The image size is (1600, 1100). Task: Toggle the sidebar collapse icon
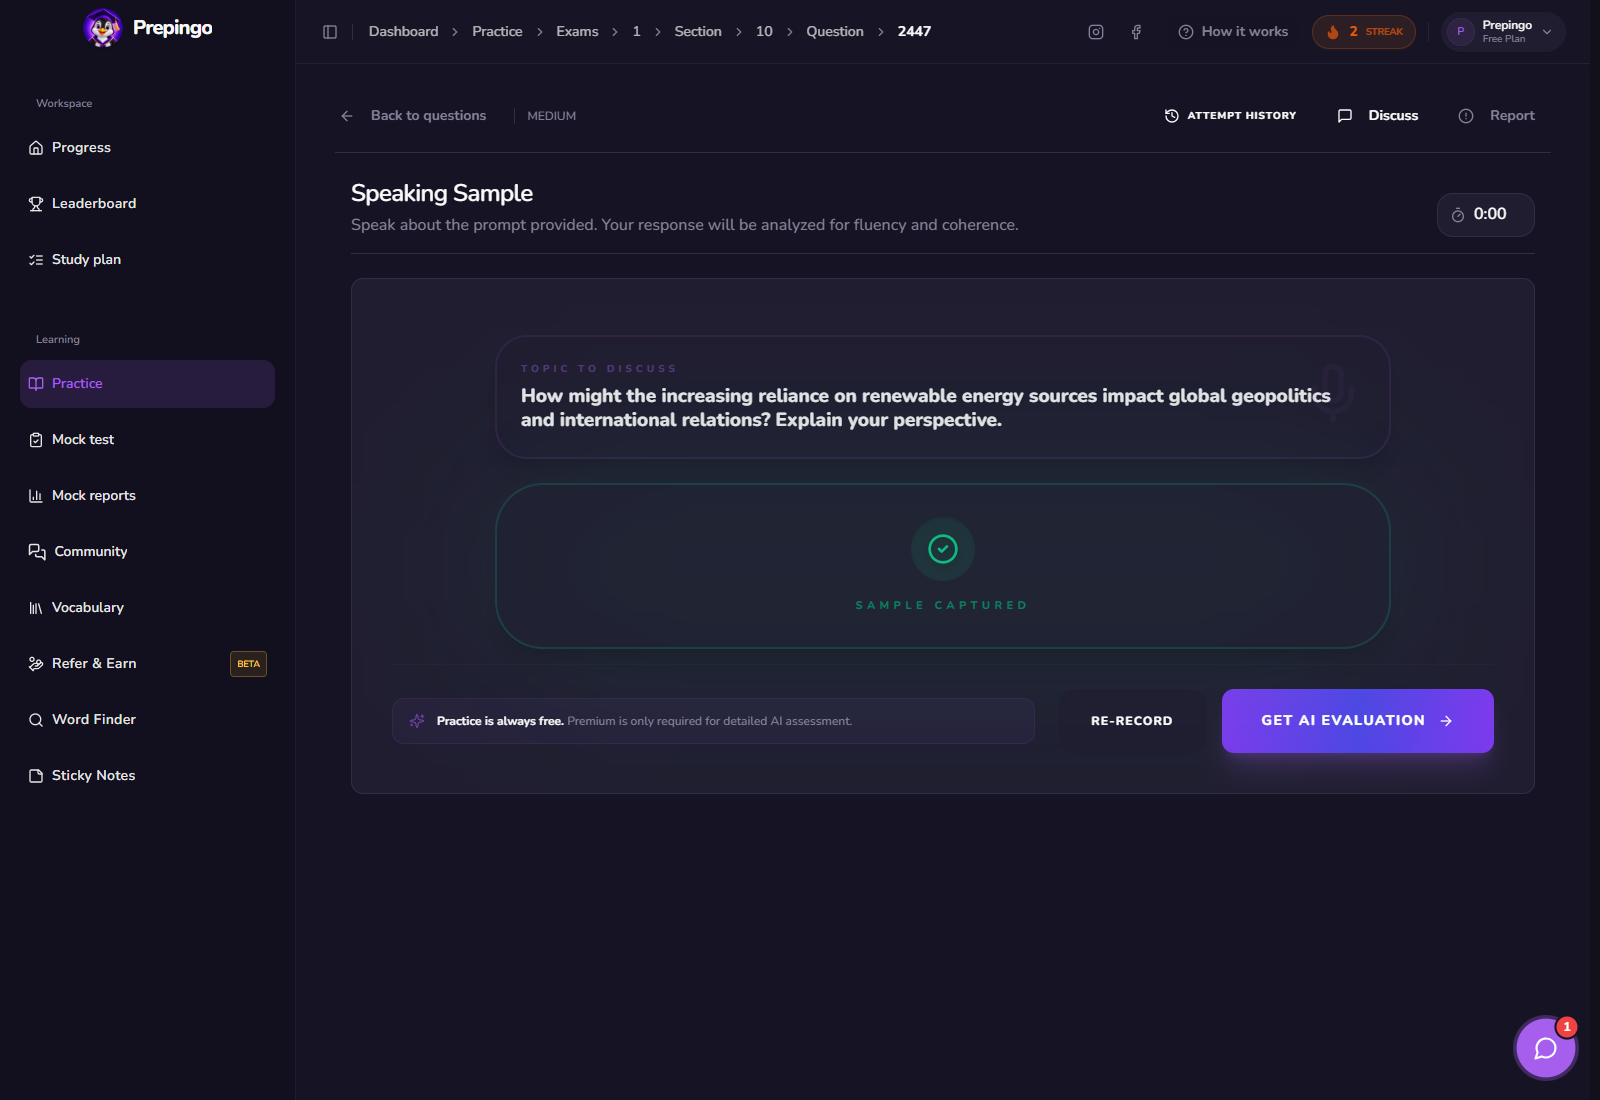[330, 32]
